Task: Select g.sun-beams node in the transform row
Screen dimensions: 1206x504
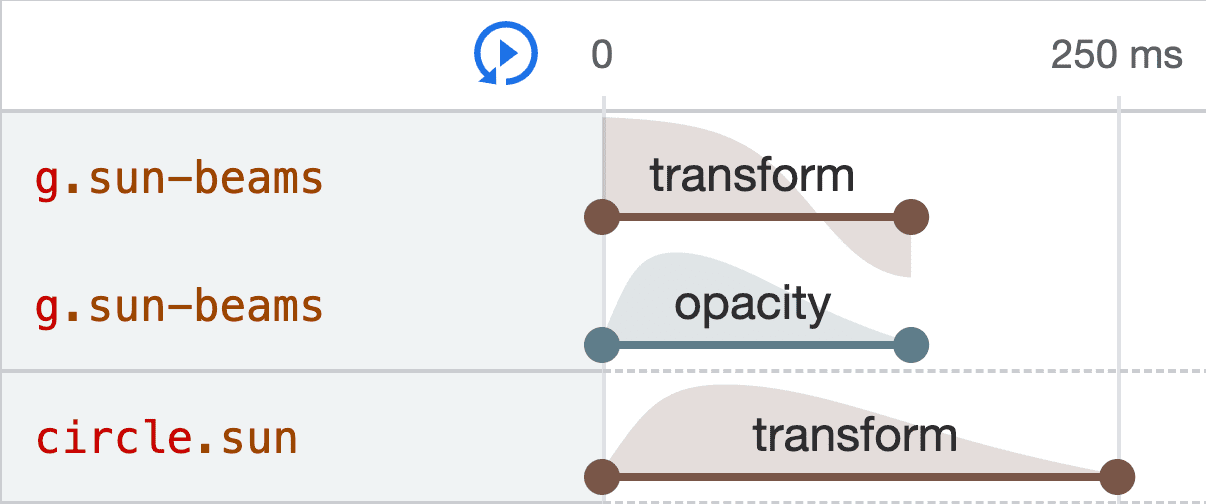Action: pos(180,180)
